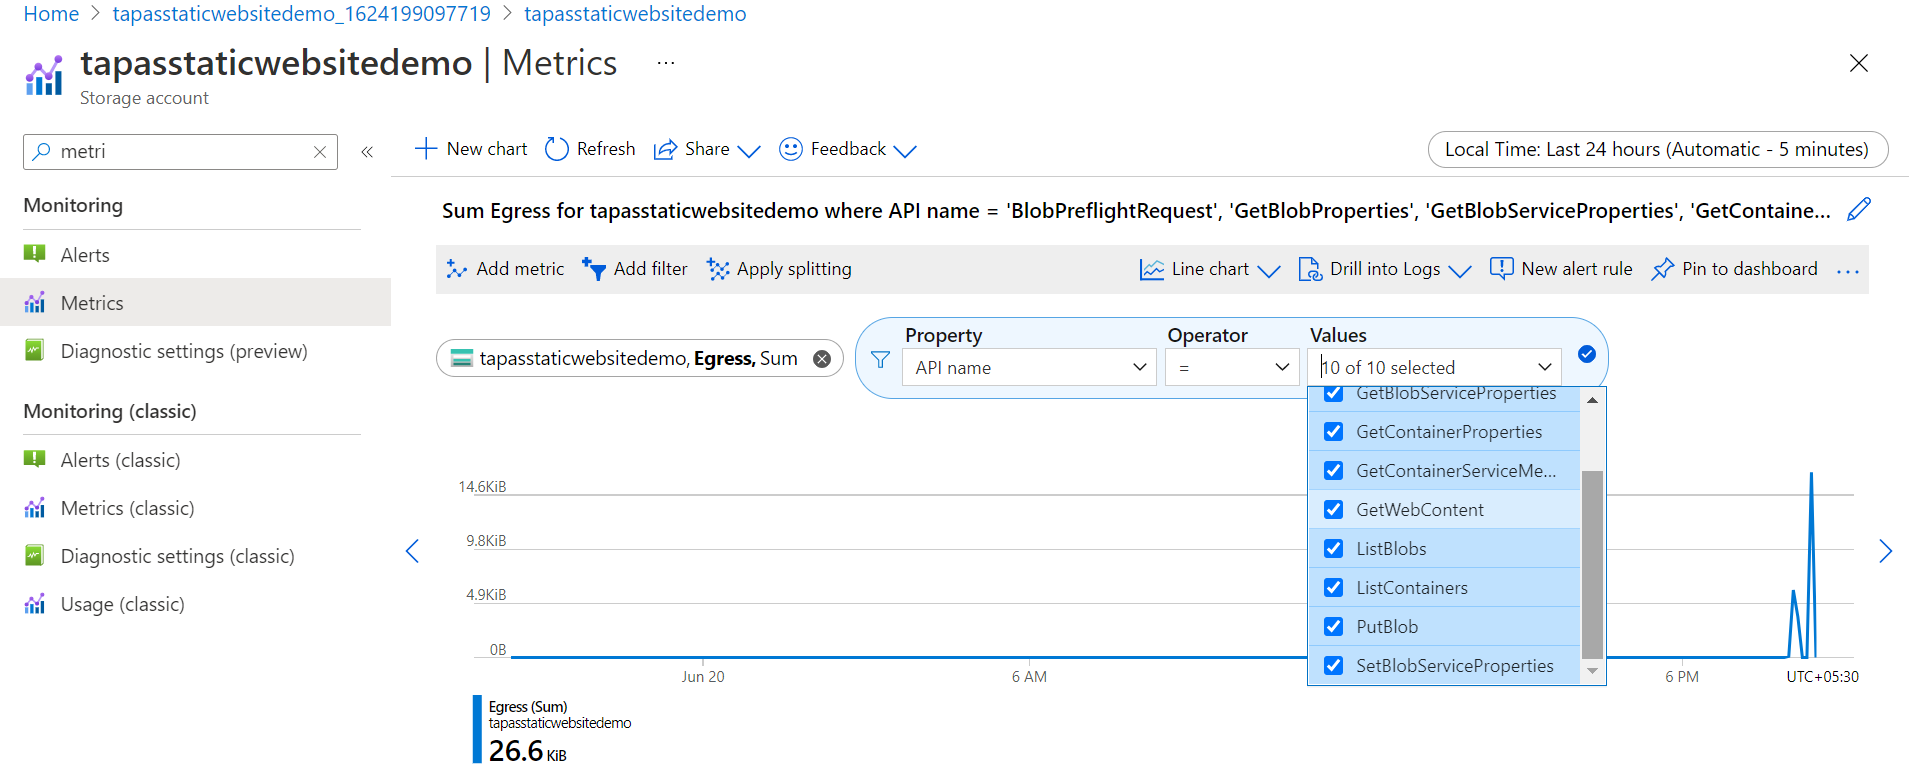This screenshot has width=1909, height=769.
Task: Click the New alert rule icon
Action: coord(1501,269)
